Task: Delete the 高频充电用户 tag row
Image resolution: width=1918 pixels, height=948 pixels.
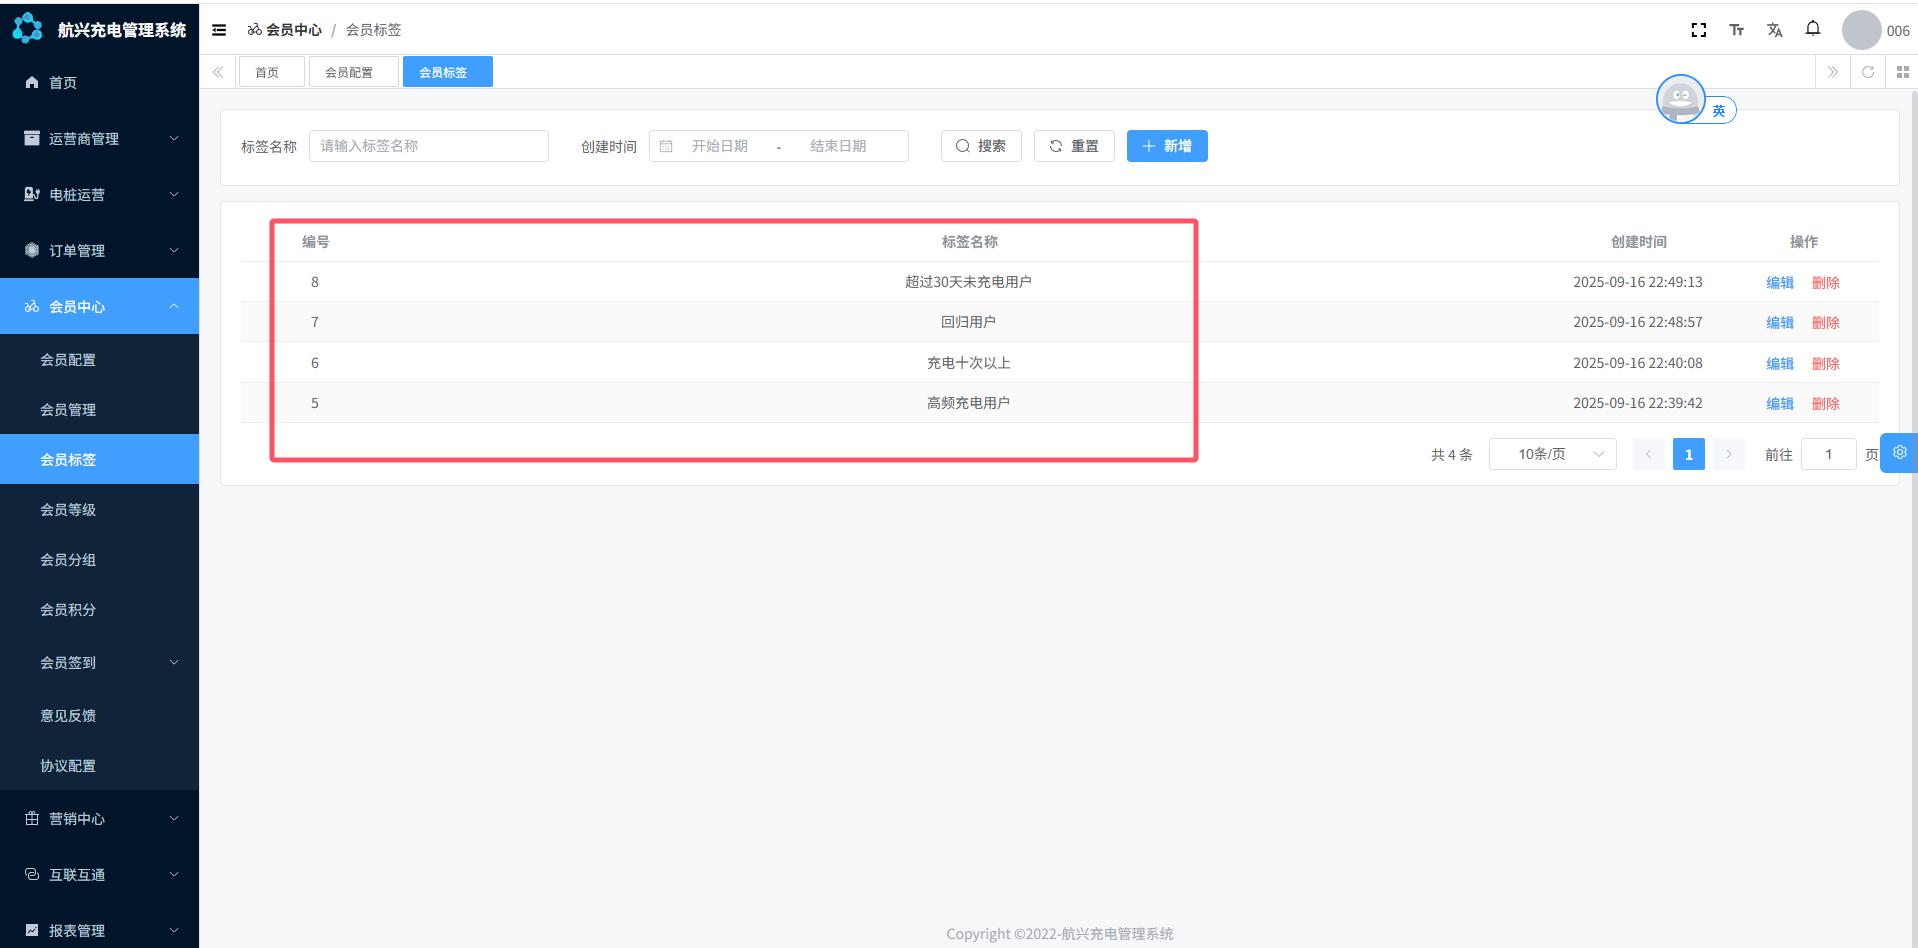Action: (x=1825, y=404)
